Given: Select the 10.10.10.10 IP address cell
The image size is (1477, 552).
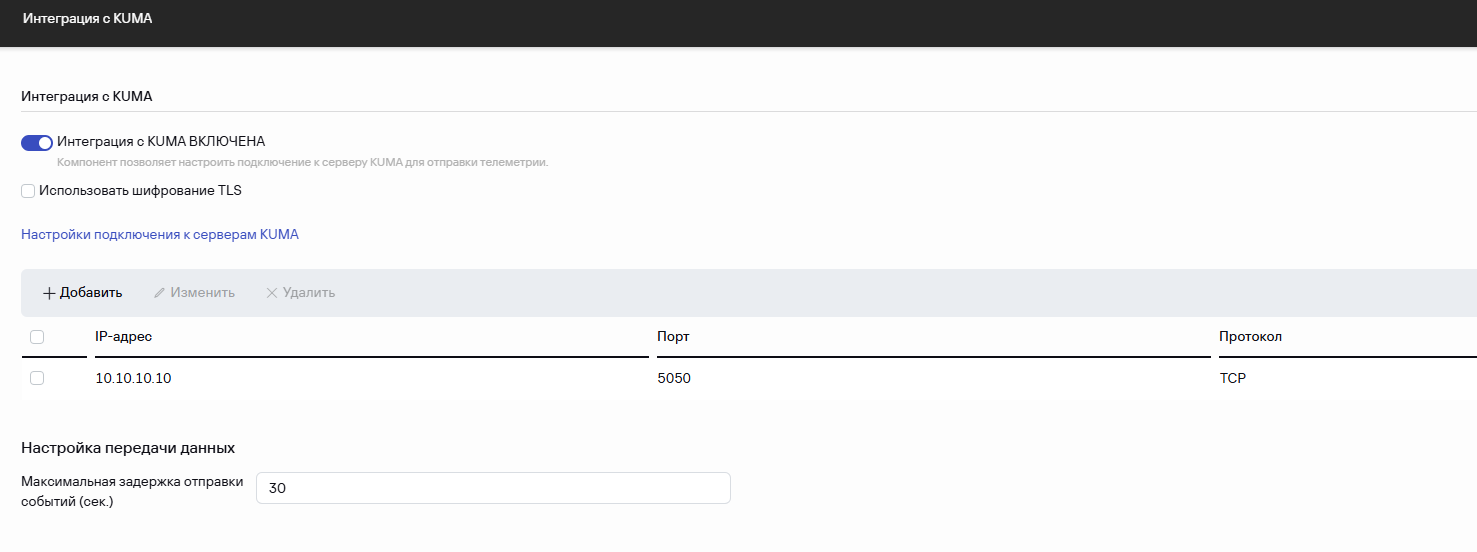Looking at the screenshot, I should click(133, 379).
